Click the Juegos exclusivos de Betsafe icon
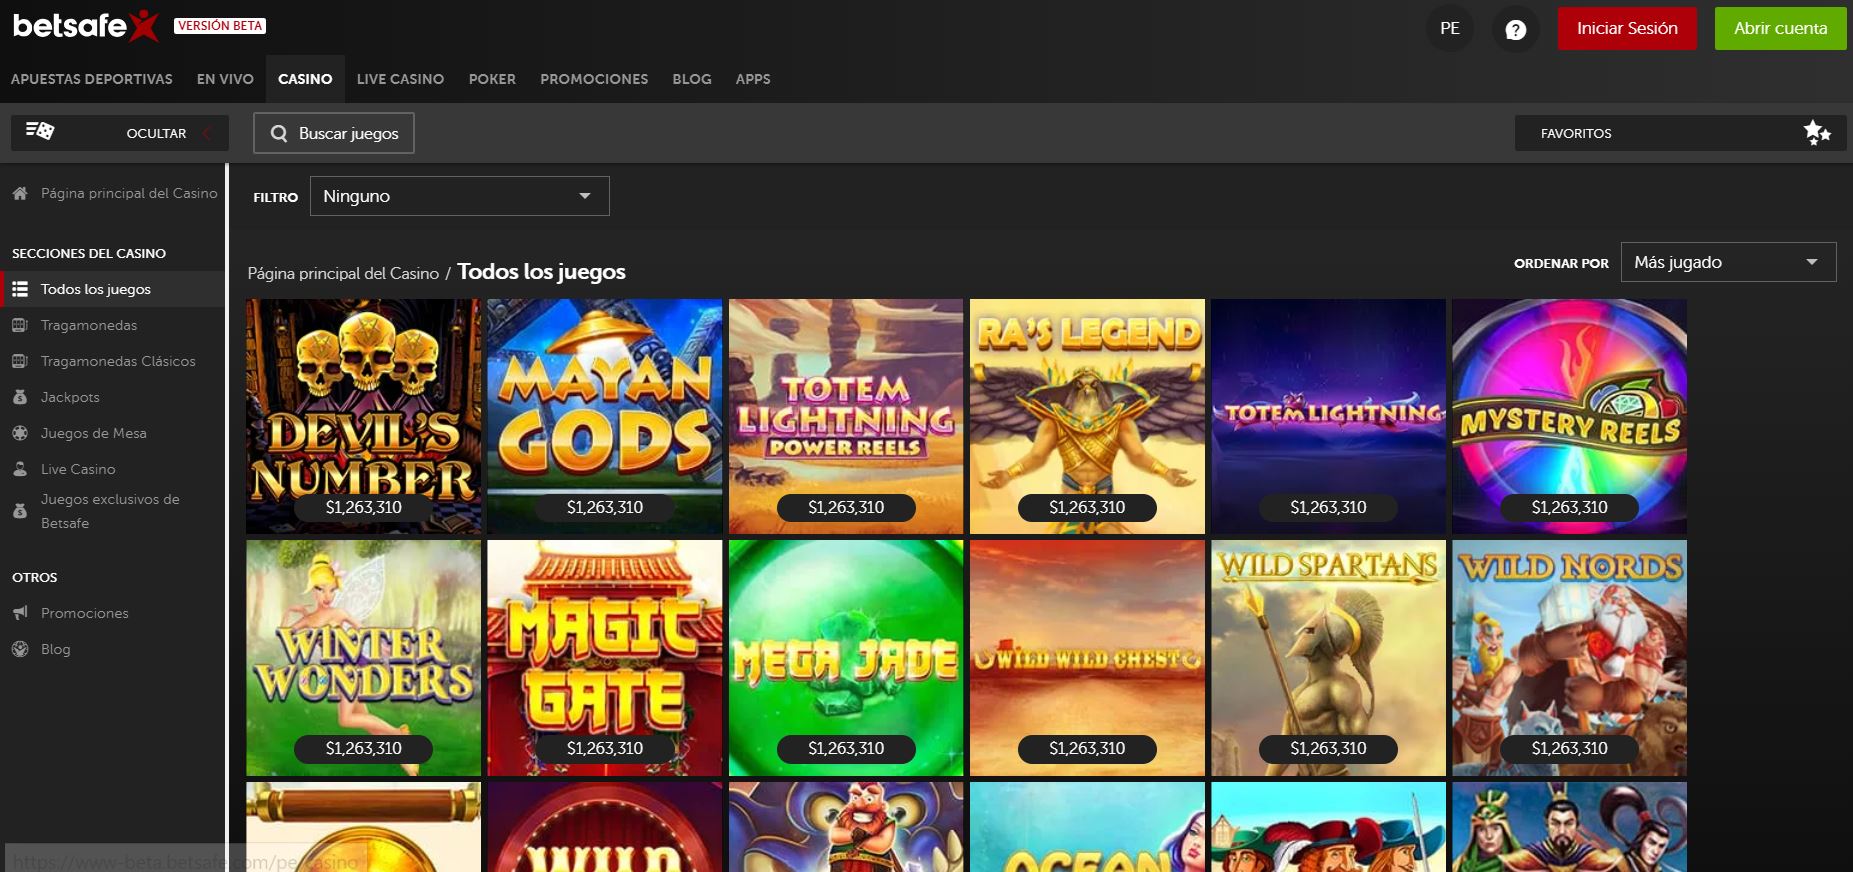 click(x=20, y=511)
